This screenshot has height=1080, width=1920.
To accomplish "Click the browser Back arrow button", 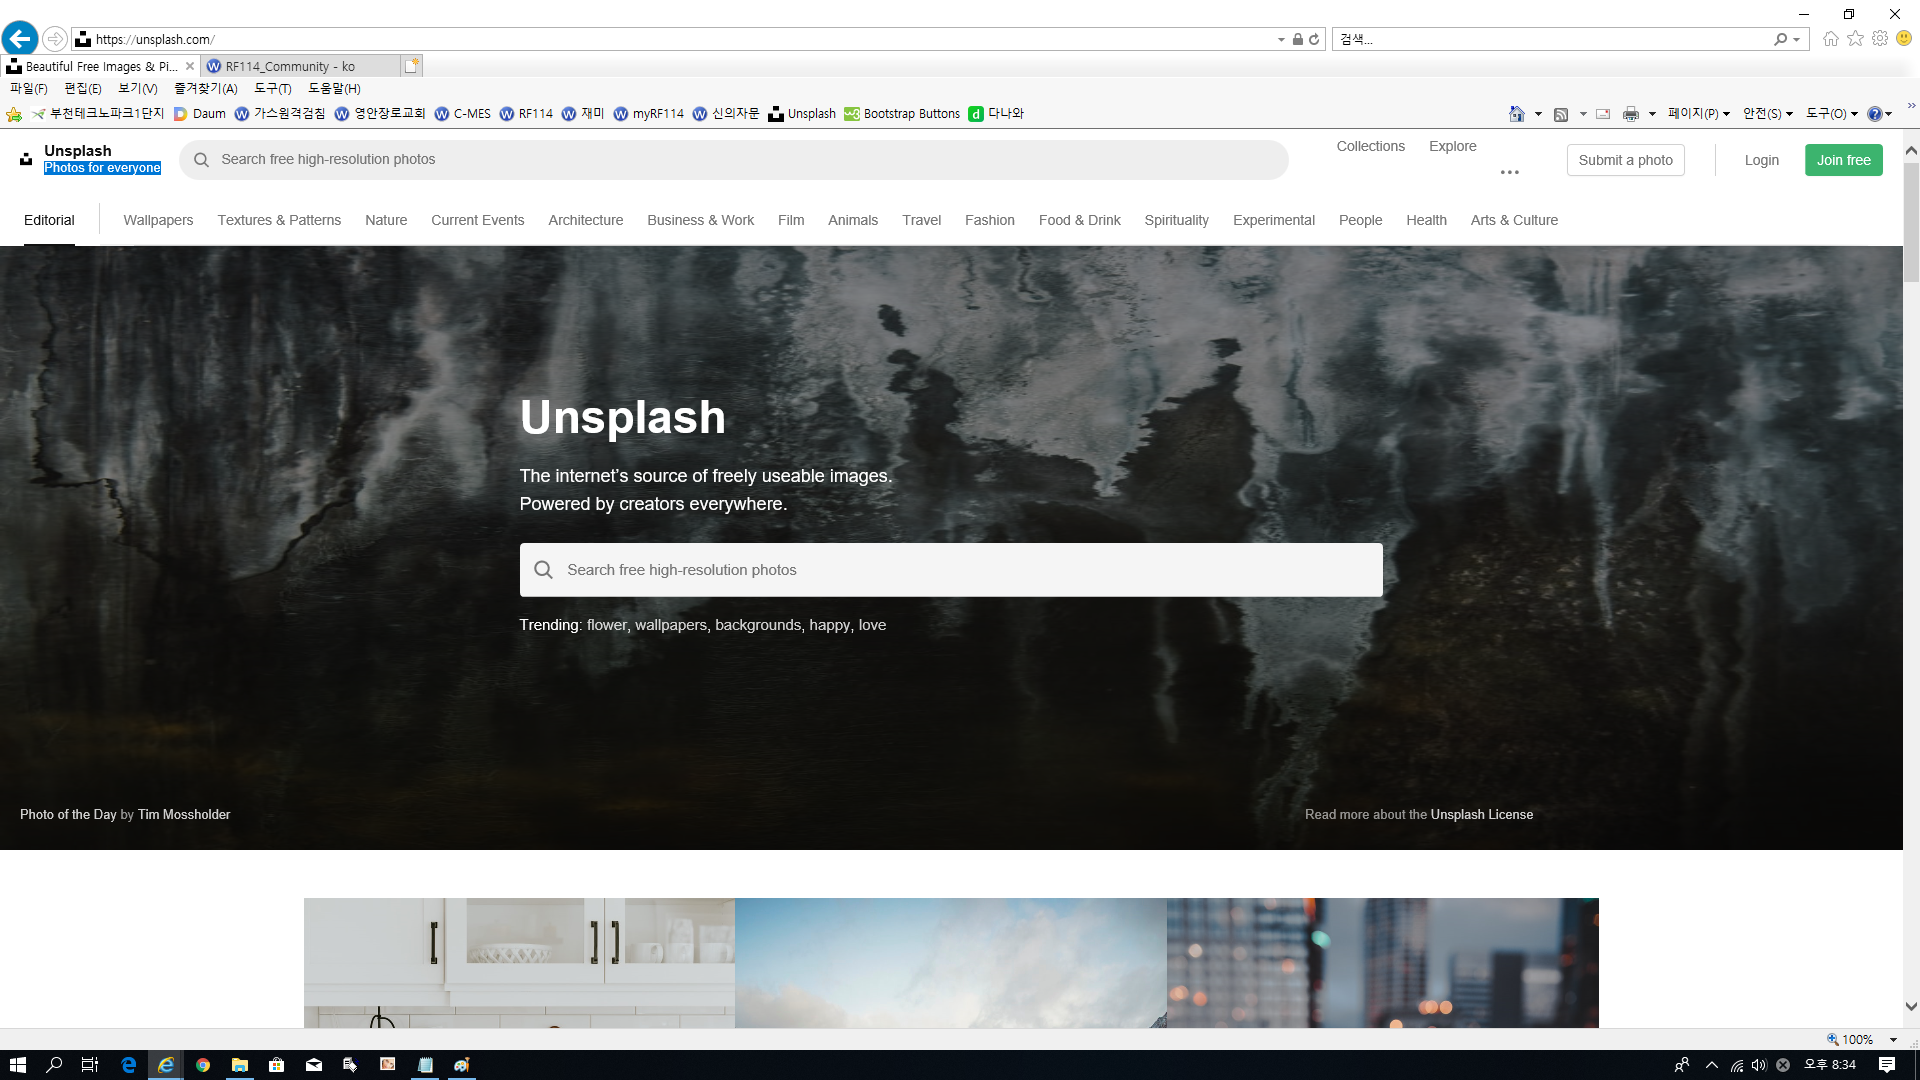I will pyautogui.click(x=20, y=39).
